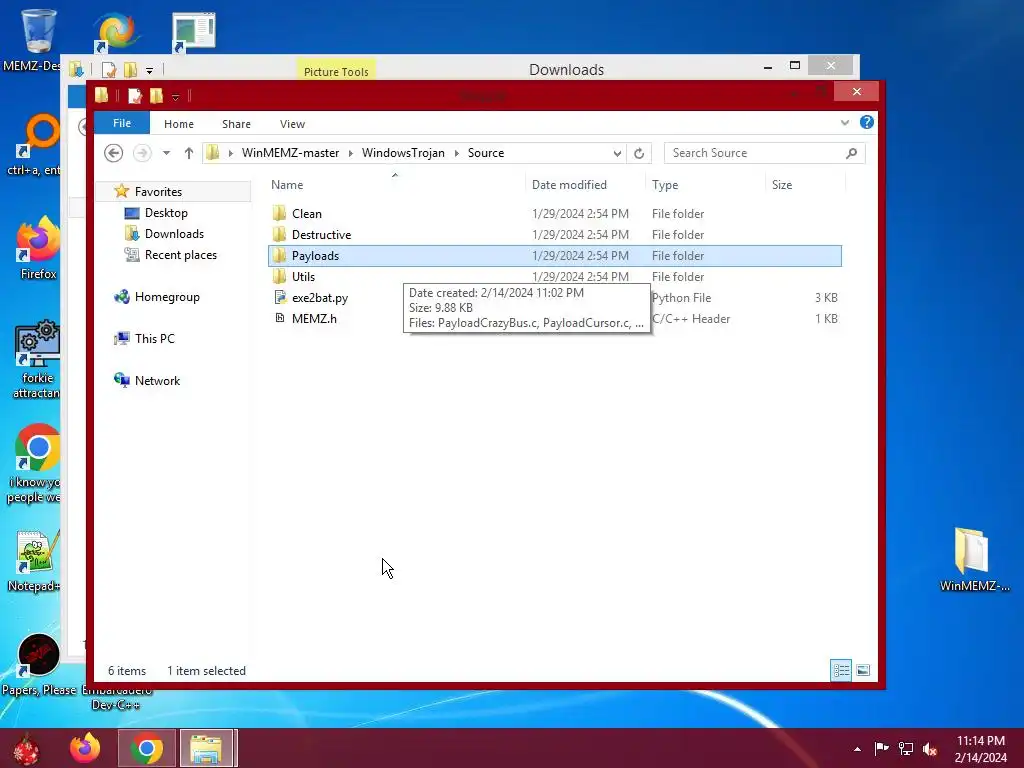Open Recycle Bin on desktop
The image size is (1024, 768).
point(37,39)
